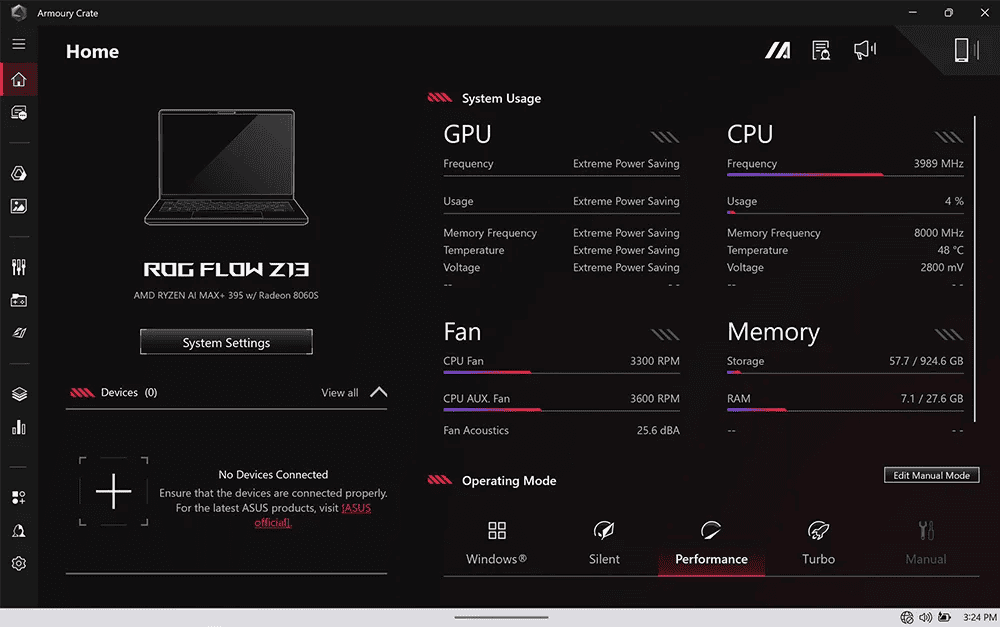Click the 57.7 / 924.6 GB storage value
The height and width of the screenshot is (627, 1000).
click(926, 360)
